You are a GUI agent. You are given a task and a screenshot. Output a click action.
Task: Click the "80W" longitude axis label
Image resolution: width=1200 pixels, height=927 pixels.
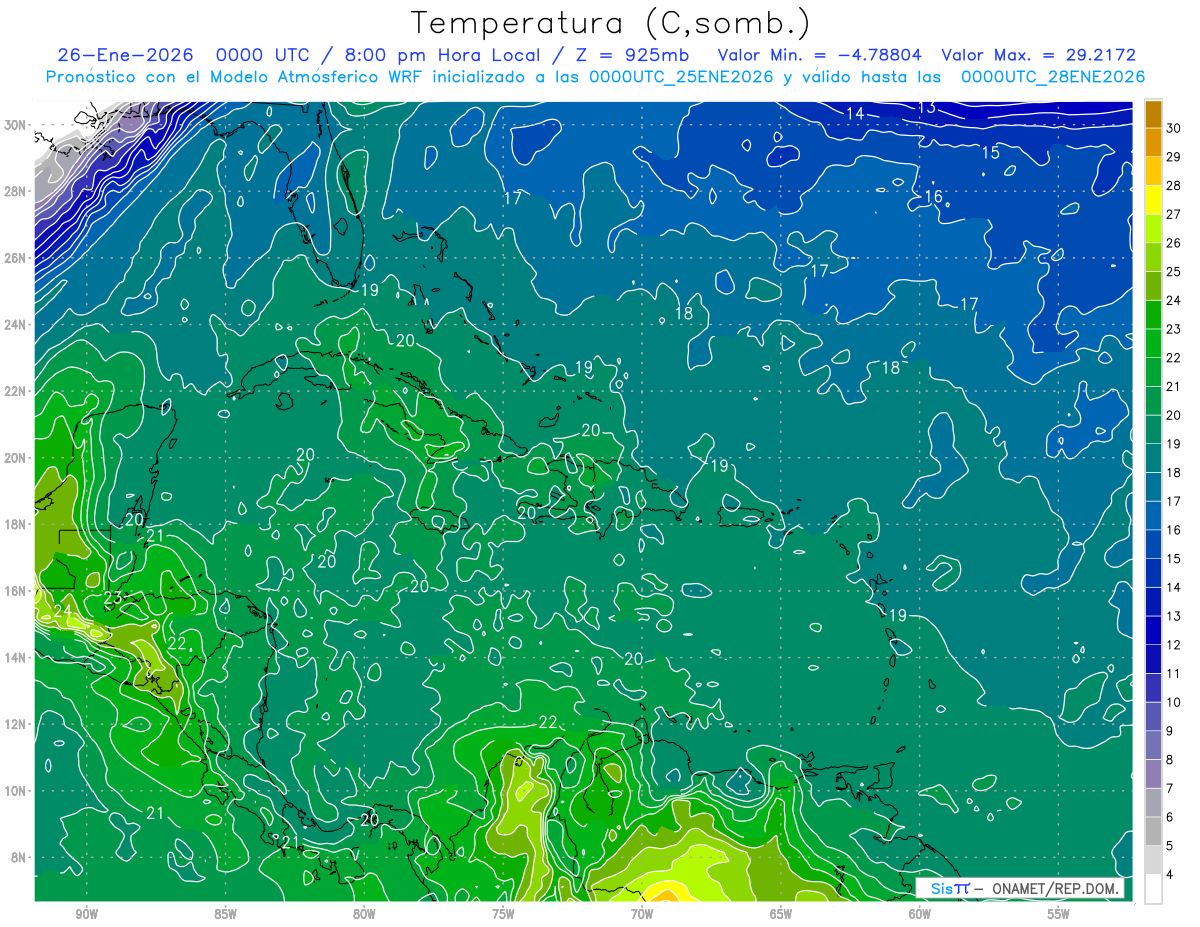tap(364, 914)
